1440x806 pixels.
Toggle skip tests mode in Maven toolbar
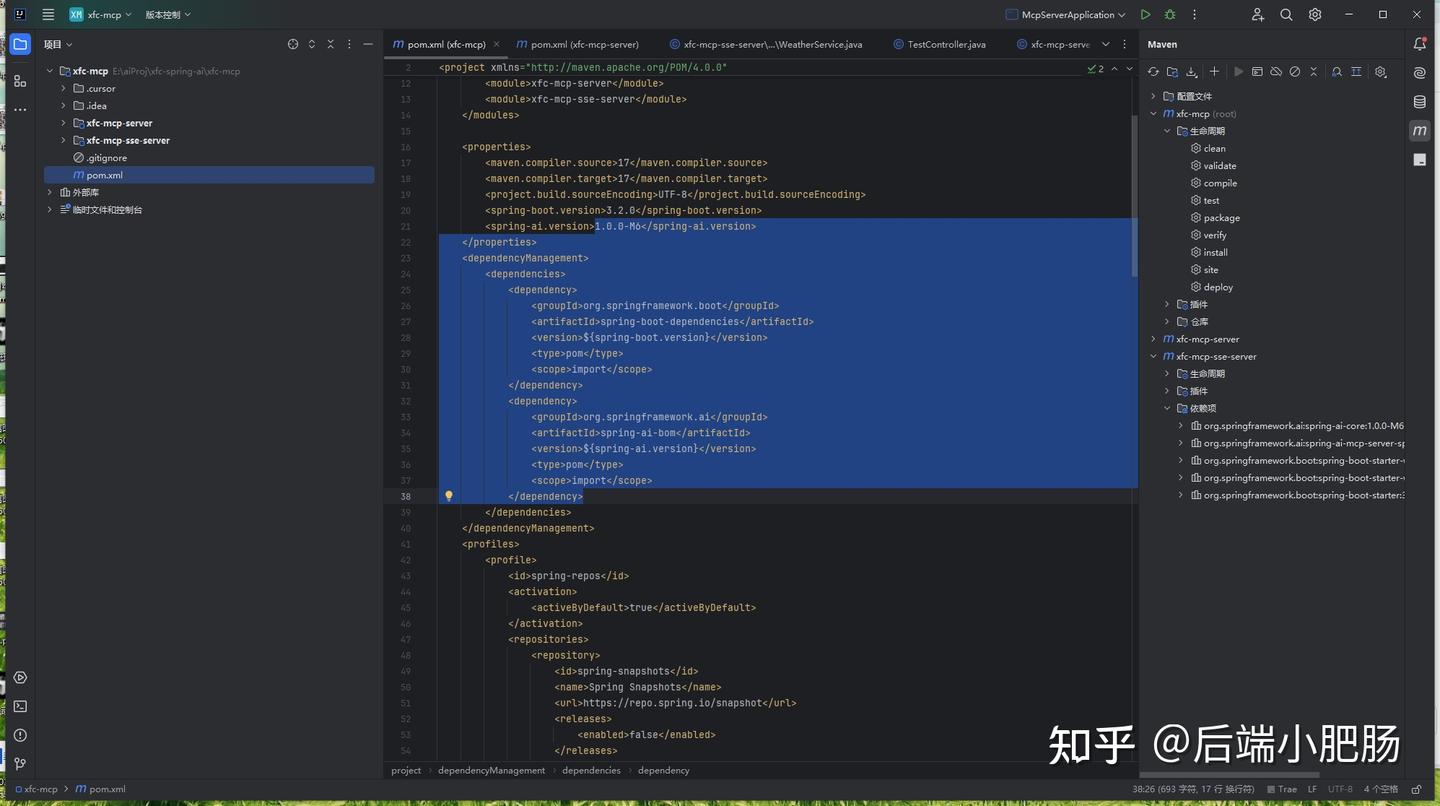coord(1295,71)
